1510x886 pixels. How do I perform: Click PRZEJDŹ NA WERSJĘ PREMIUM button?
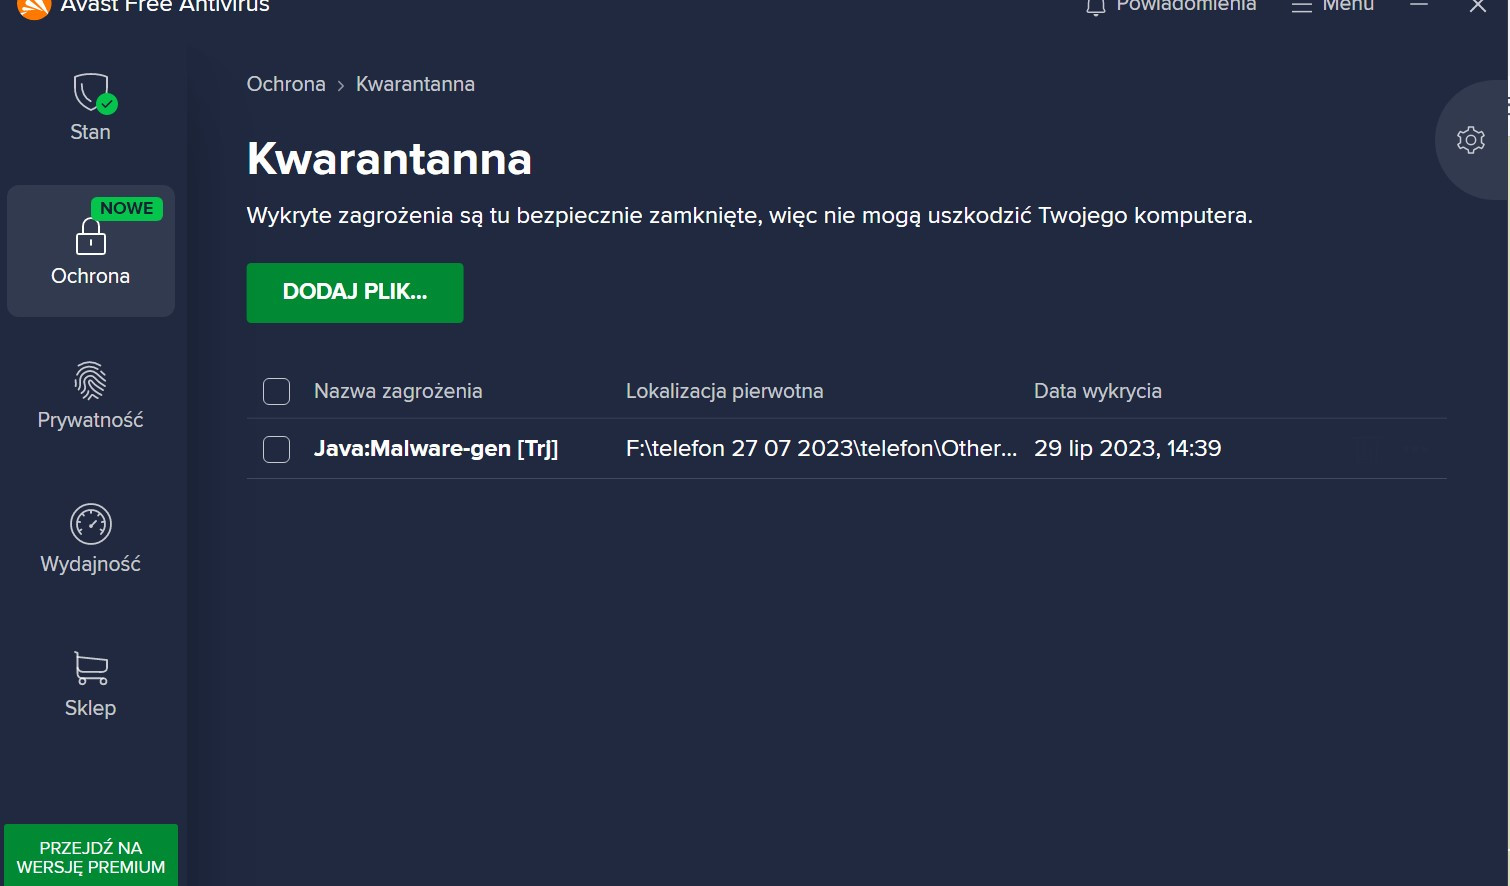pos(91,857)
